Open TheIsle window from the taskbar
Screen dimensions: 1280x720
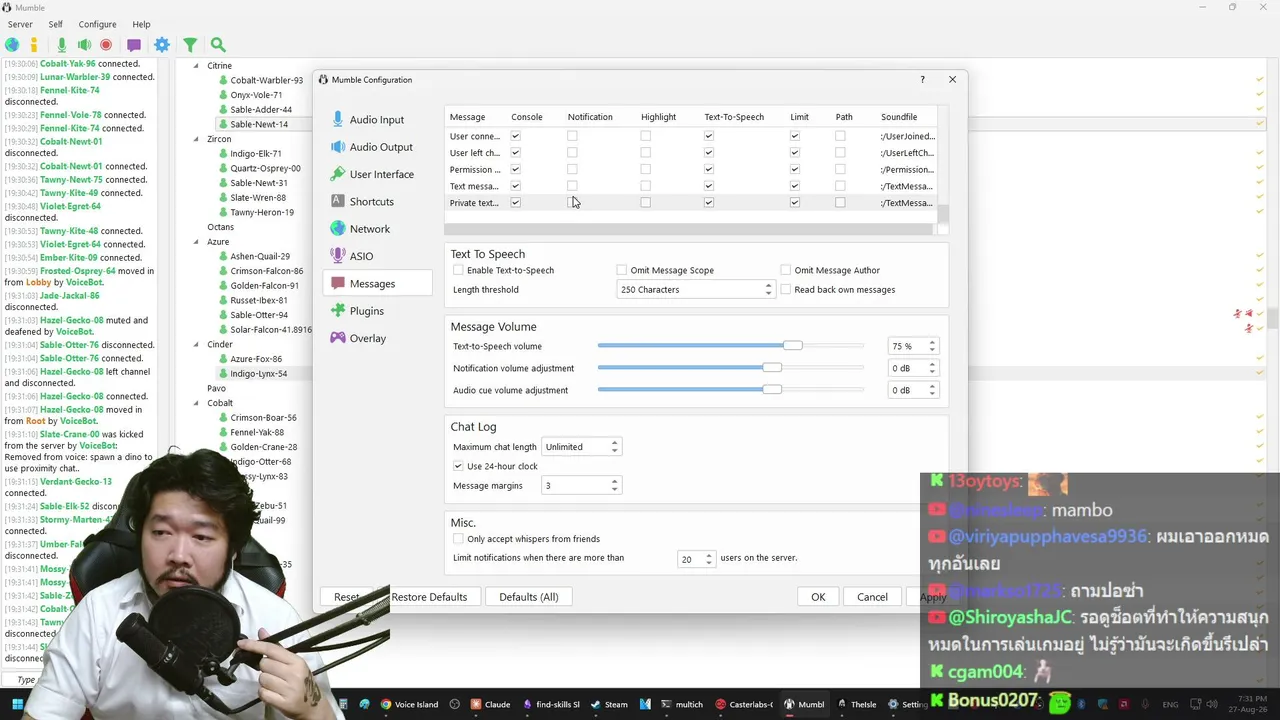click(x=856, y=704)
